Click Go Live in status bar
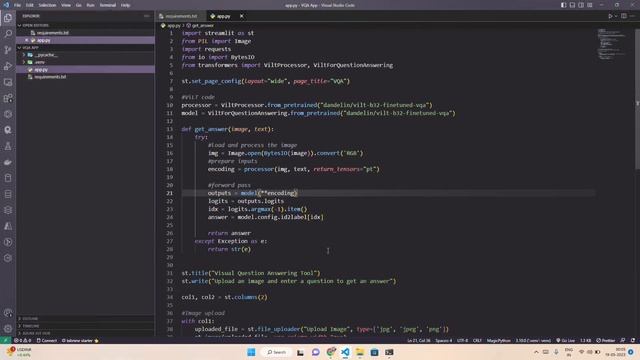The width and height of the screenshot is (640, 360). (565, 340)
